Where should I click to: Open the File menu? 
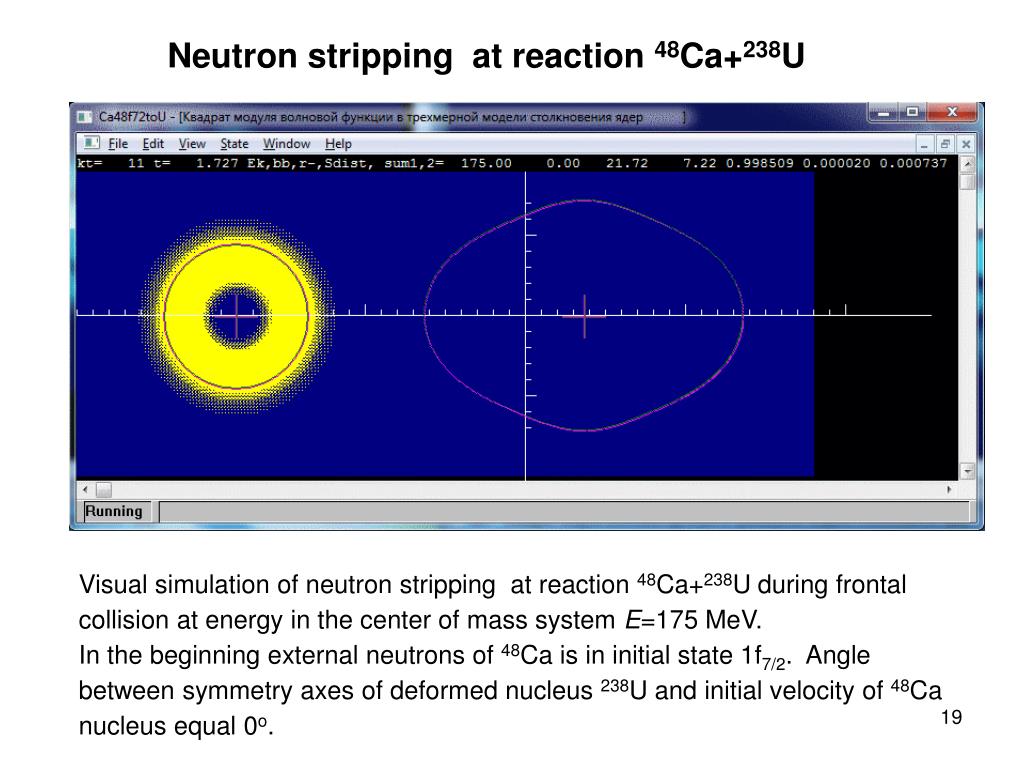[118, 144]
